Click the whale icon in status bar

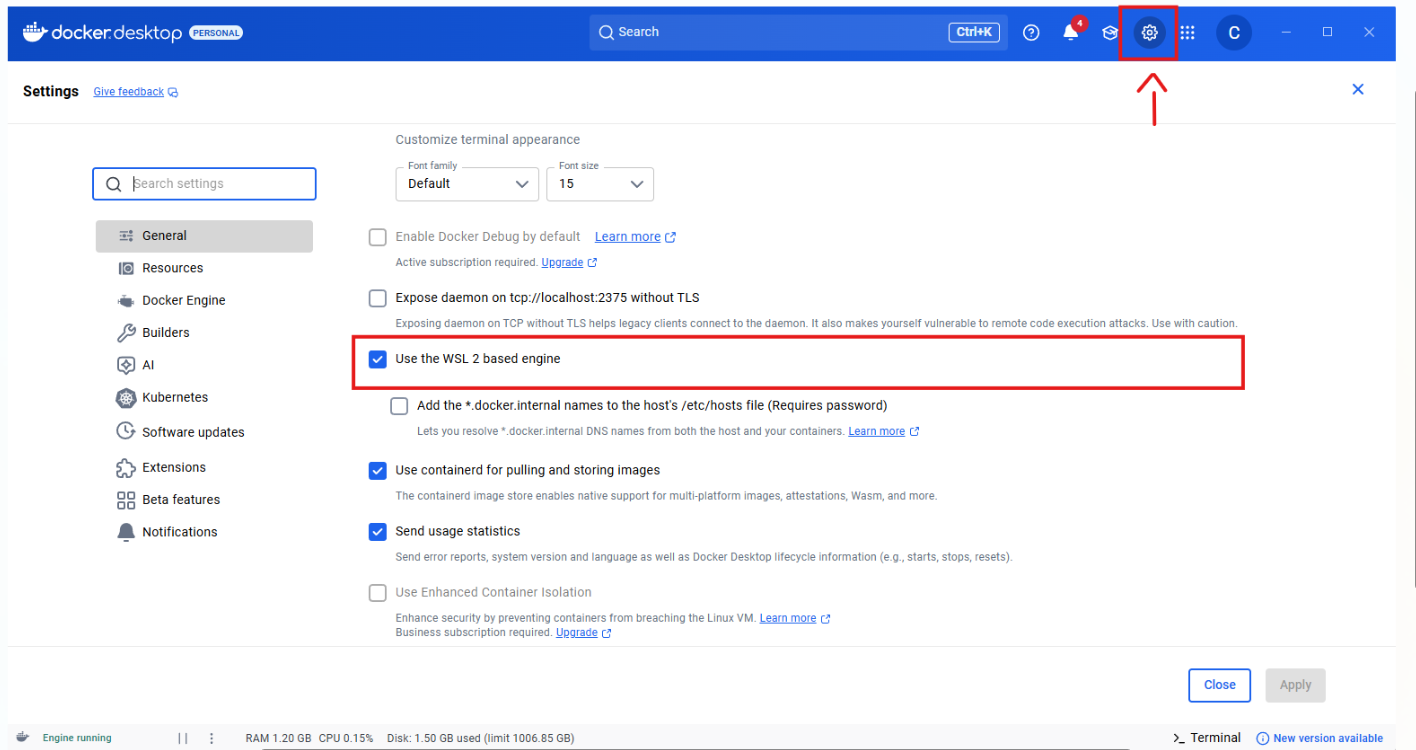tap(23, 737)
